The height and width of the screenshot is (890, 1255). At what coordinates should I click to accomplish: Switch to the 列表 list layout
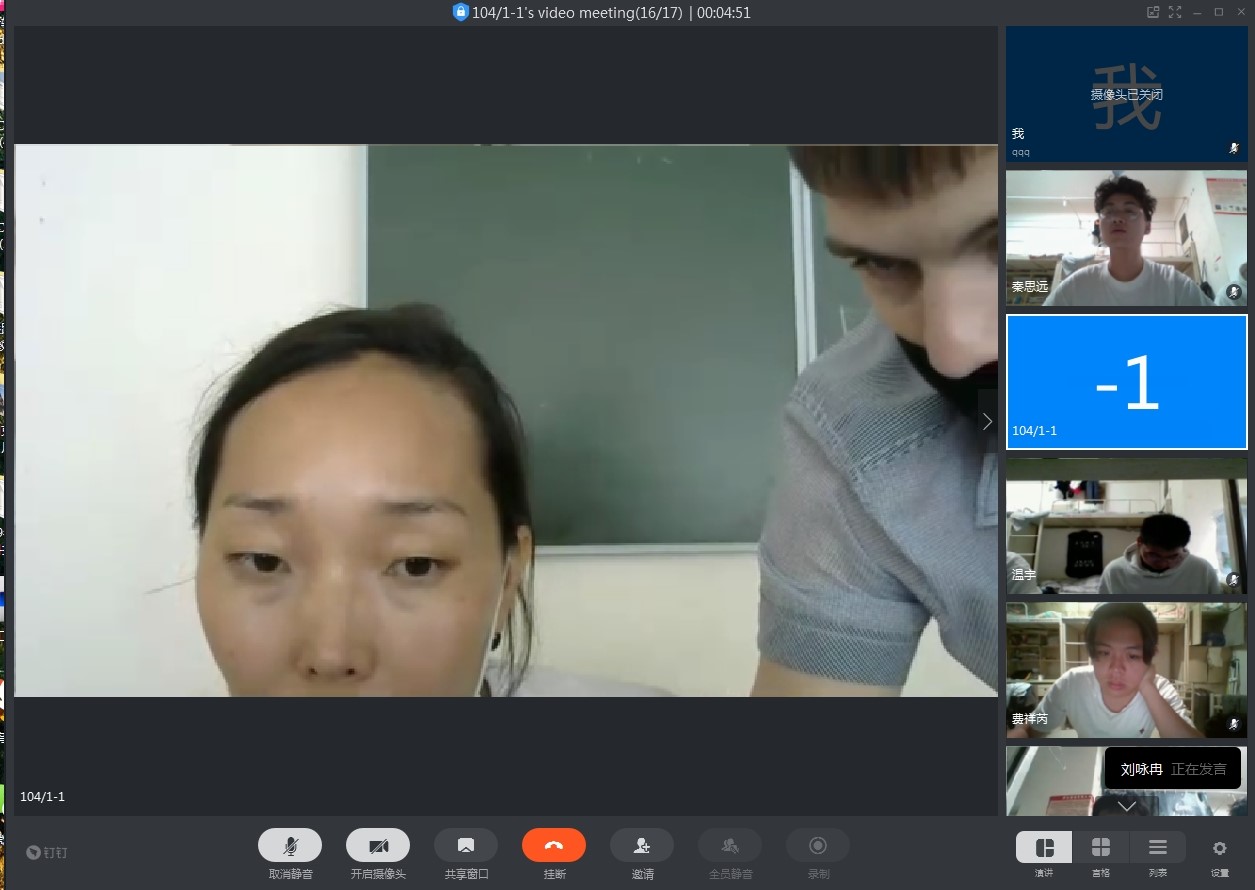[x=1158, y=848]
